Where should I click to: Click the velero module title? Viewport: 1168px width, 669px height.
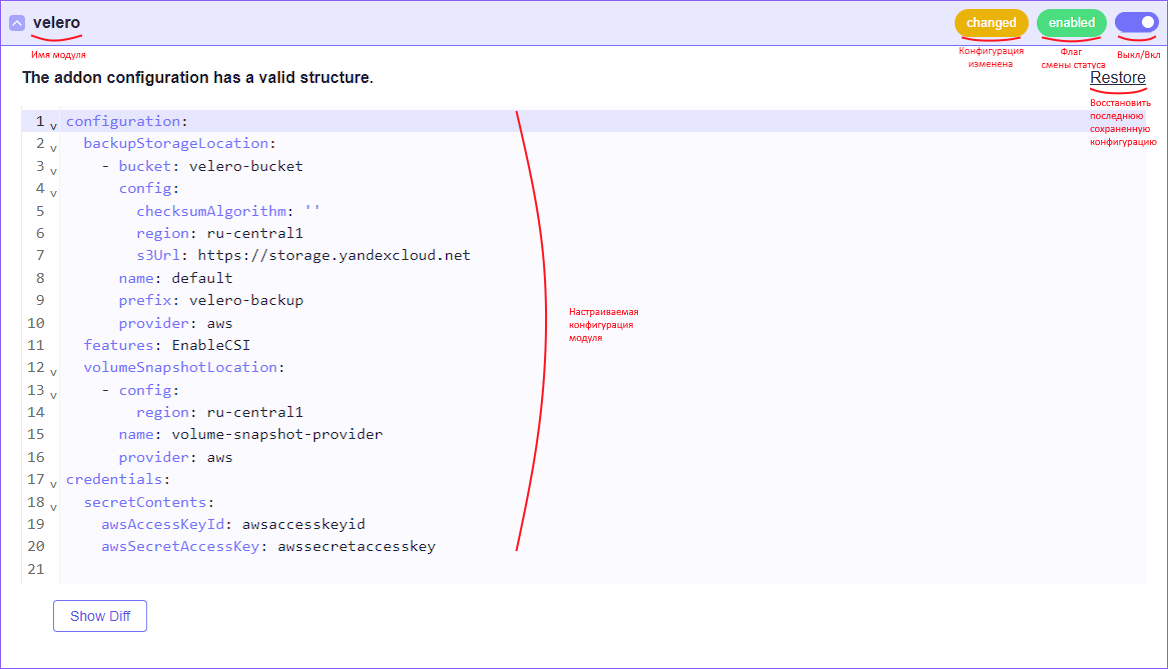pyautogui.click(x=56, y=23)
